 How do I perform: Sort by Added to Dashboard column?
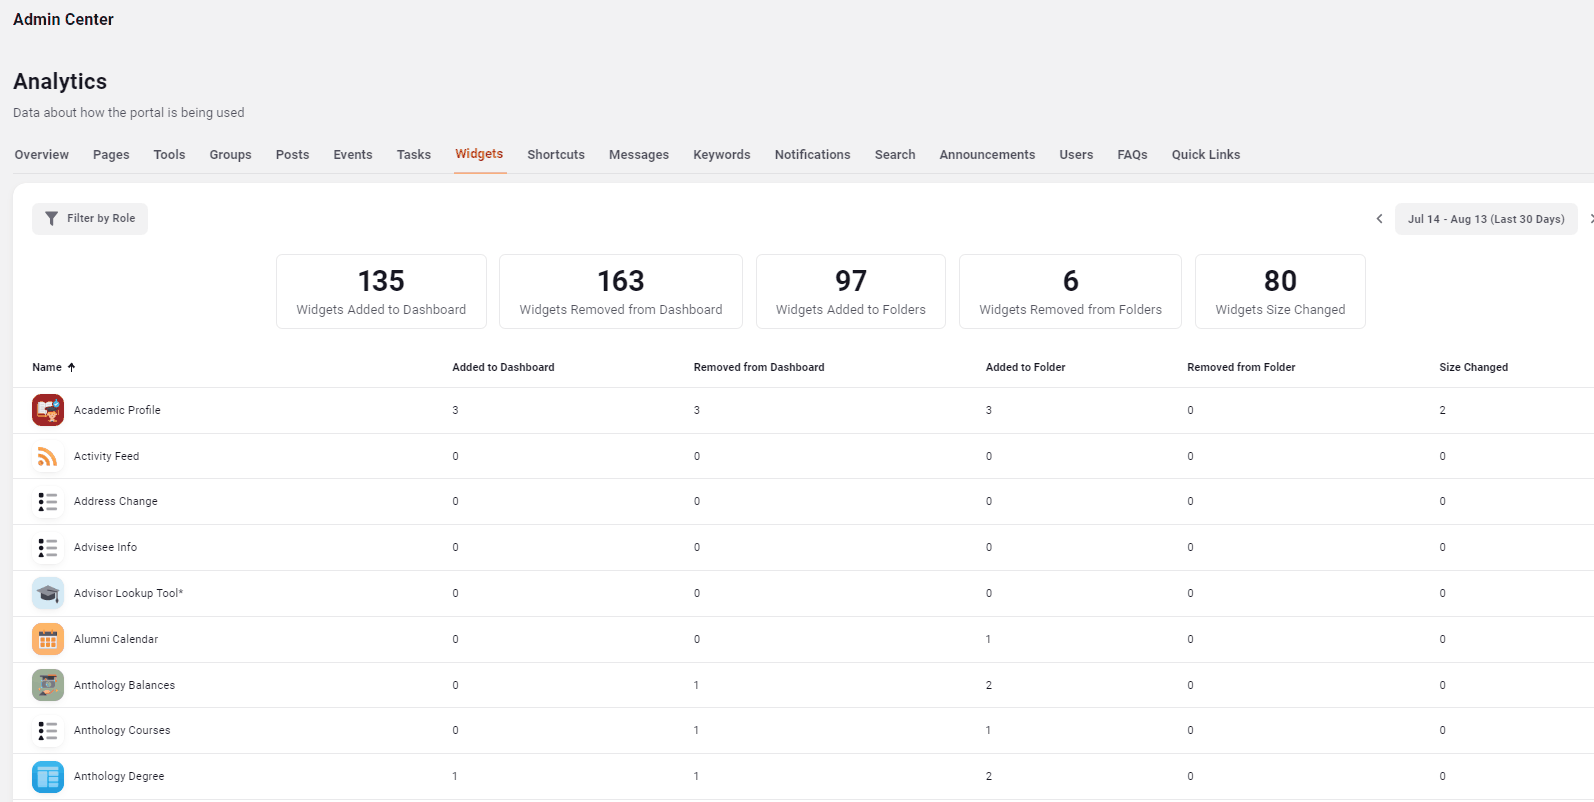click(503, 367)
